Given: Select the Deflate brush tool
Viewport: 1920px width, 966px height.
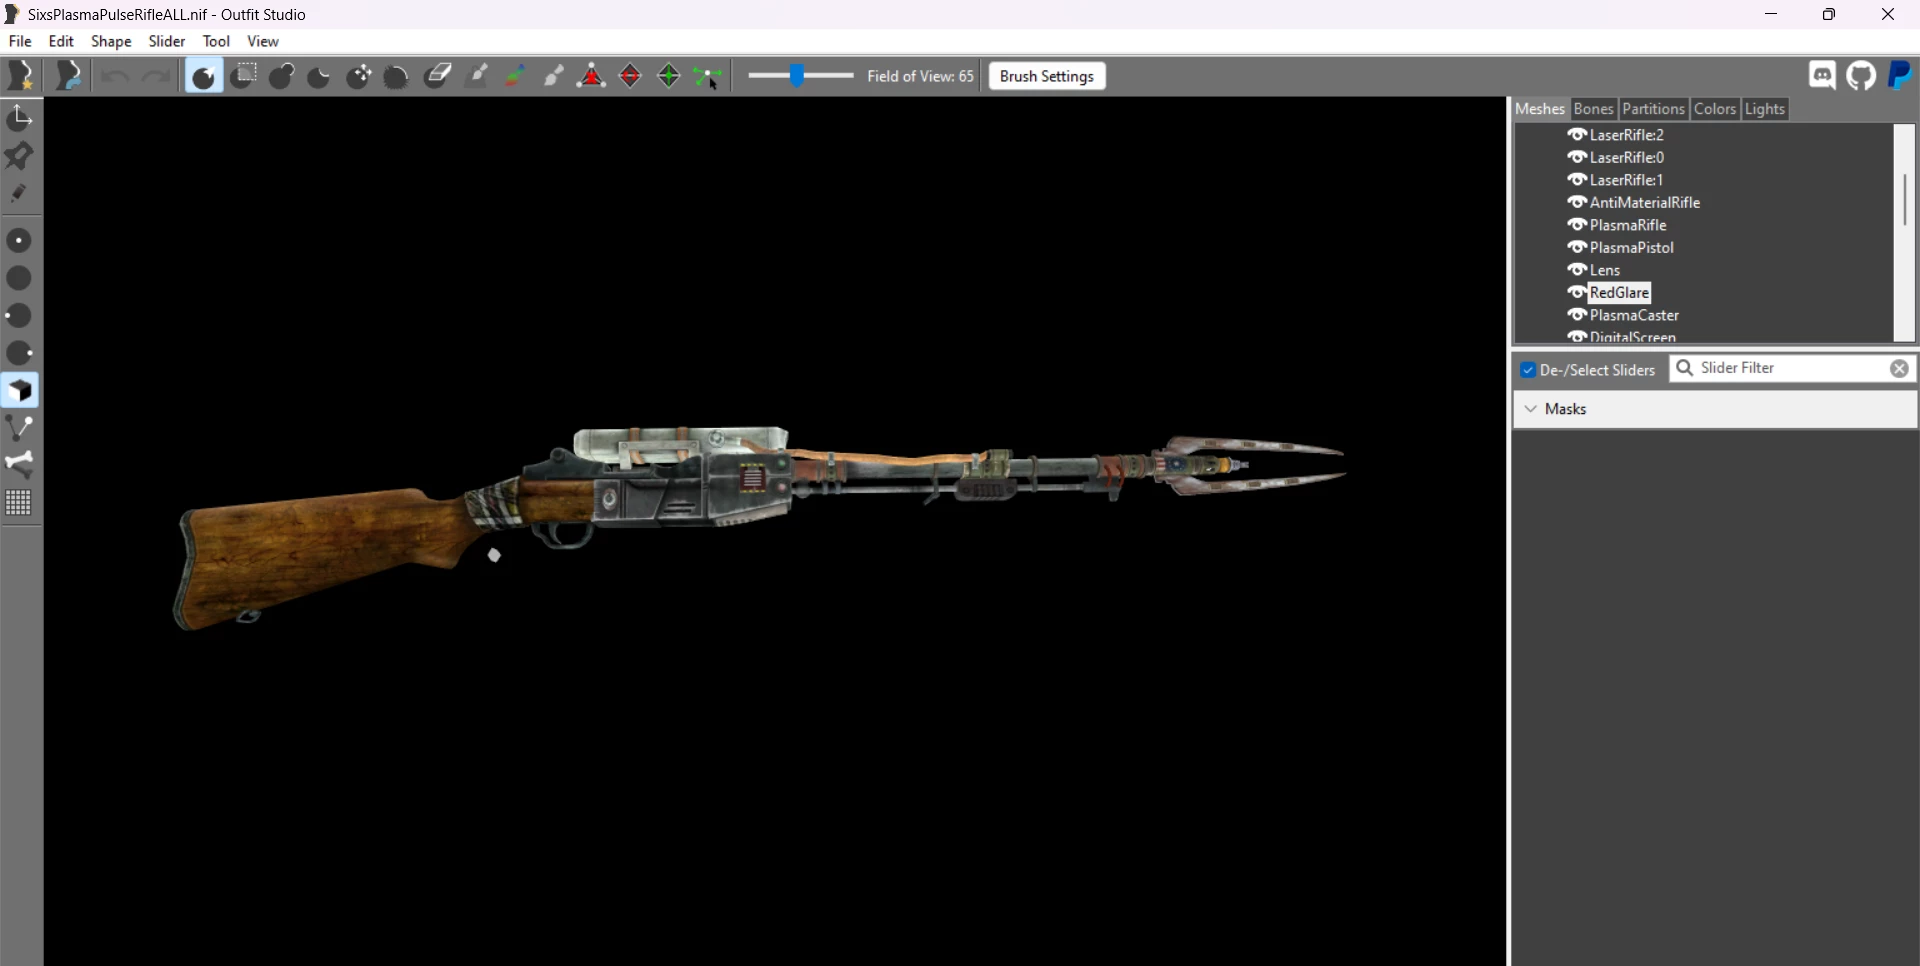Looking at the screenshot, I should click(320, 76).
